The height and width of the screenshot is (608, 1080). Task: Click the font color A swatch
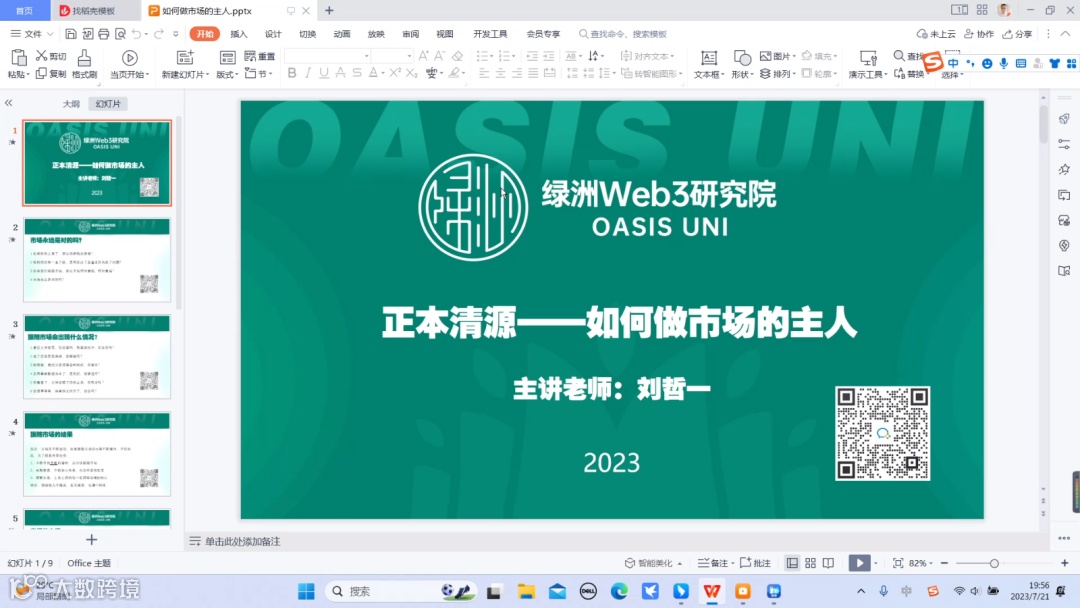(x=373, y=73)
